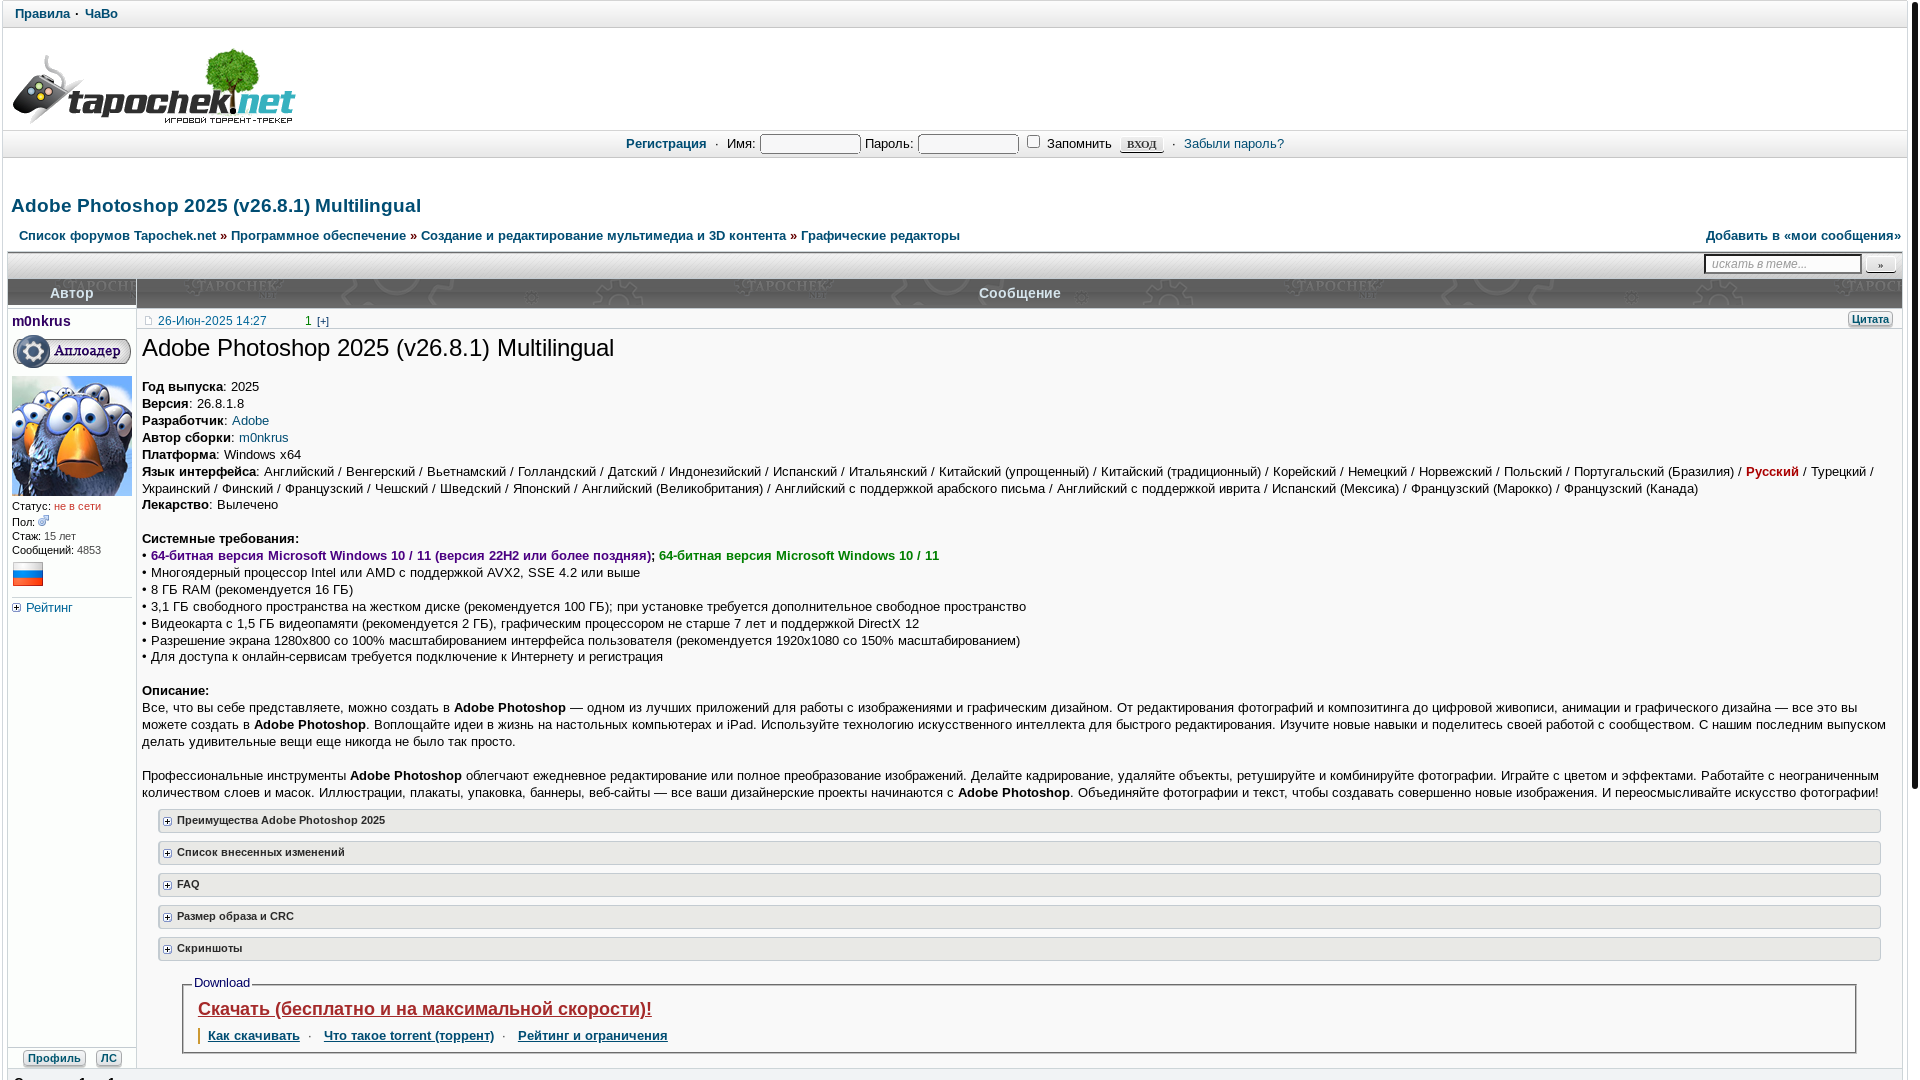Click the male gender icon next to Пол
The image size is (1920, 1080).
coord(44,521)
